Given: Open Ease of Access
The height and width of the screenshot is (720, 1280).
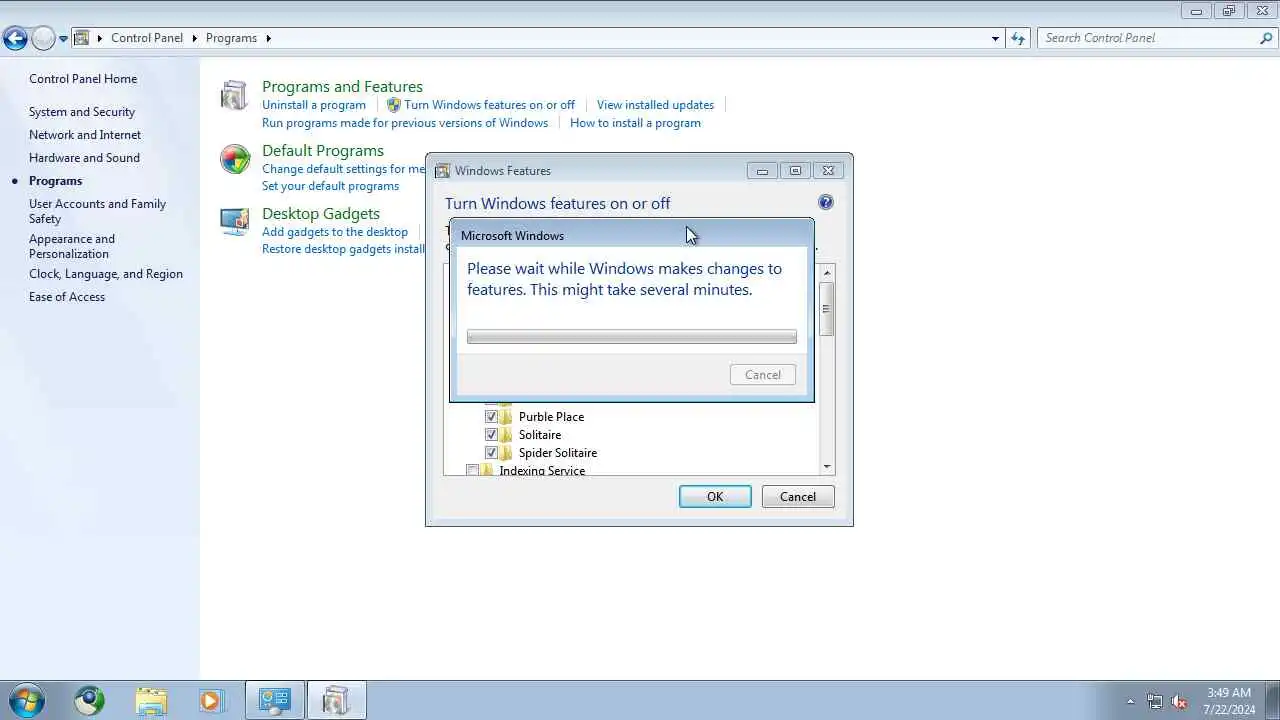Looking at the screenshot, I should [x=67, y=297].
